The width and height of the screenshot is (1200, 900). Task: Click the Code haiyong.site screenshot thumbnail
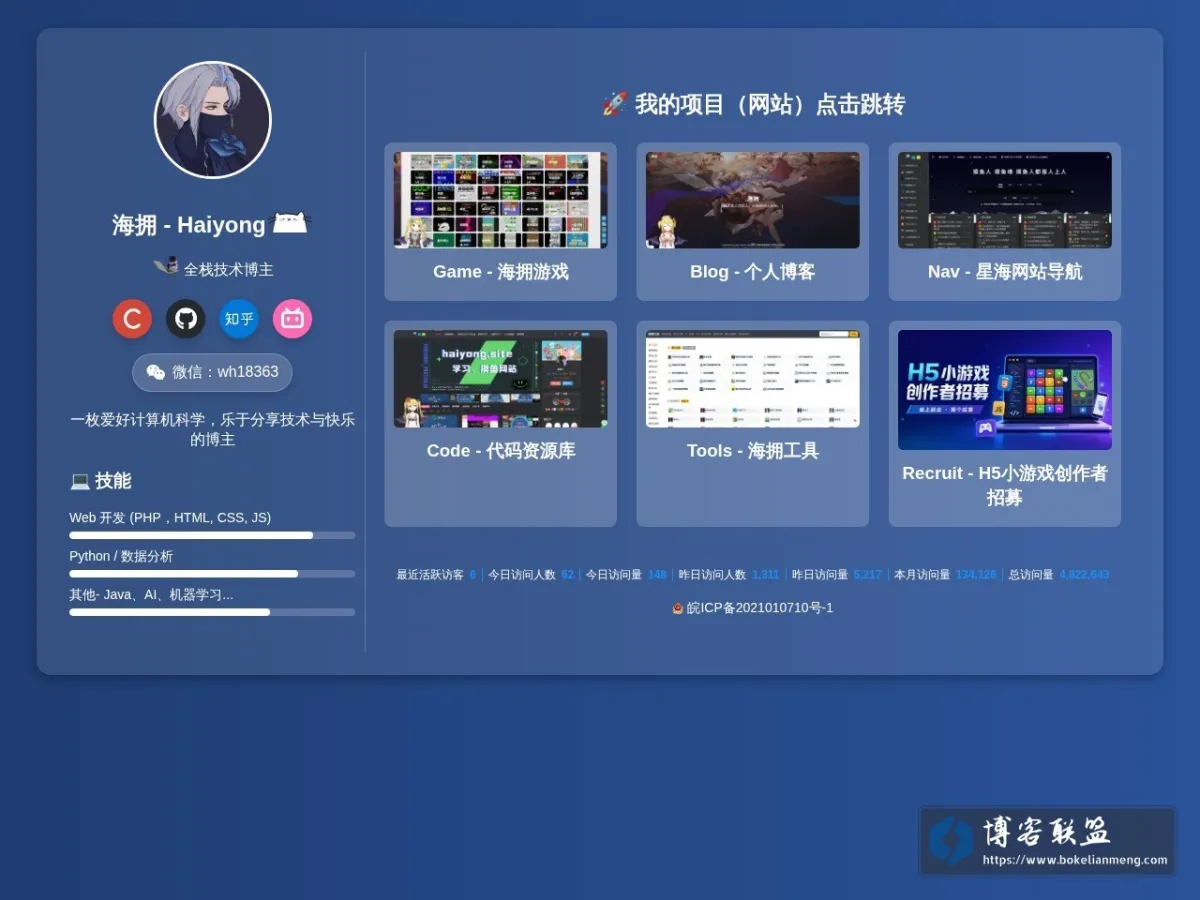click(500, 379)
